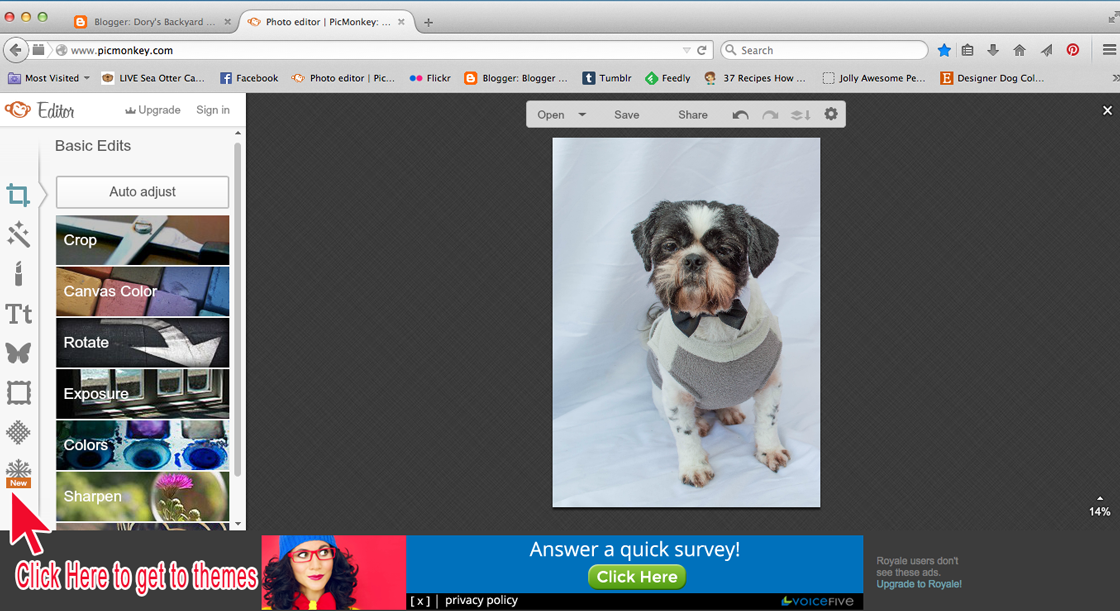
Task: Click the Undo arrow in top toolbar
Action: [740, 114]
